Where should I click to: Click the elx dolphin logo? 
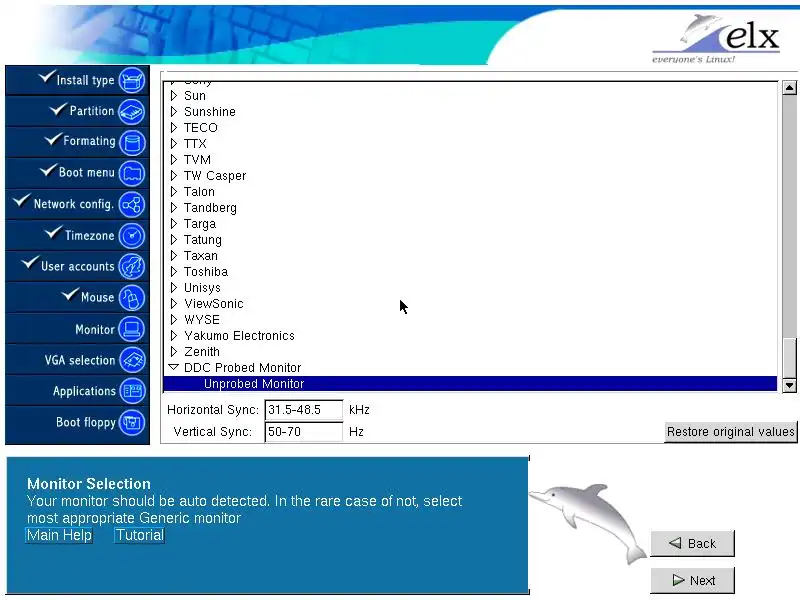pyautogui.click(x=715, y=38)
